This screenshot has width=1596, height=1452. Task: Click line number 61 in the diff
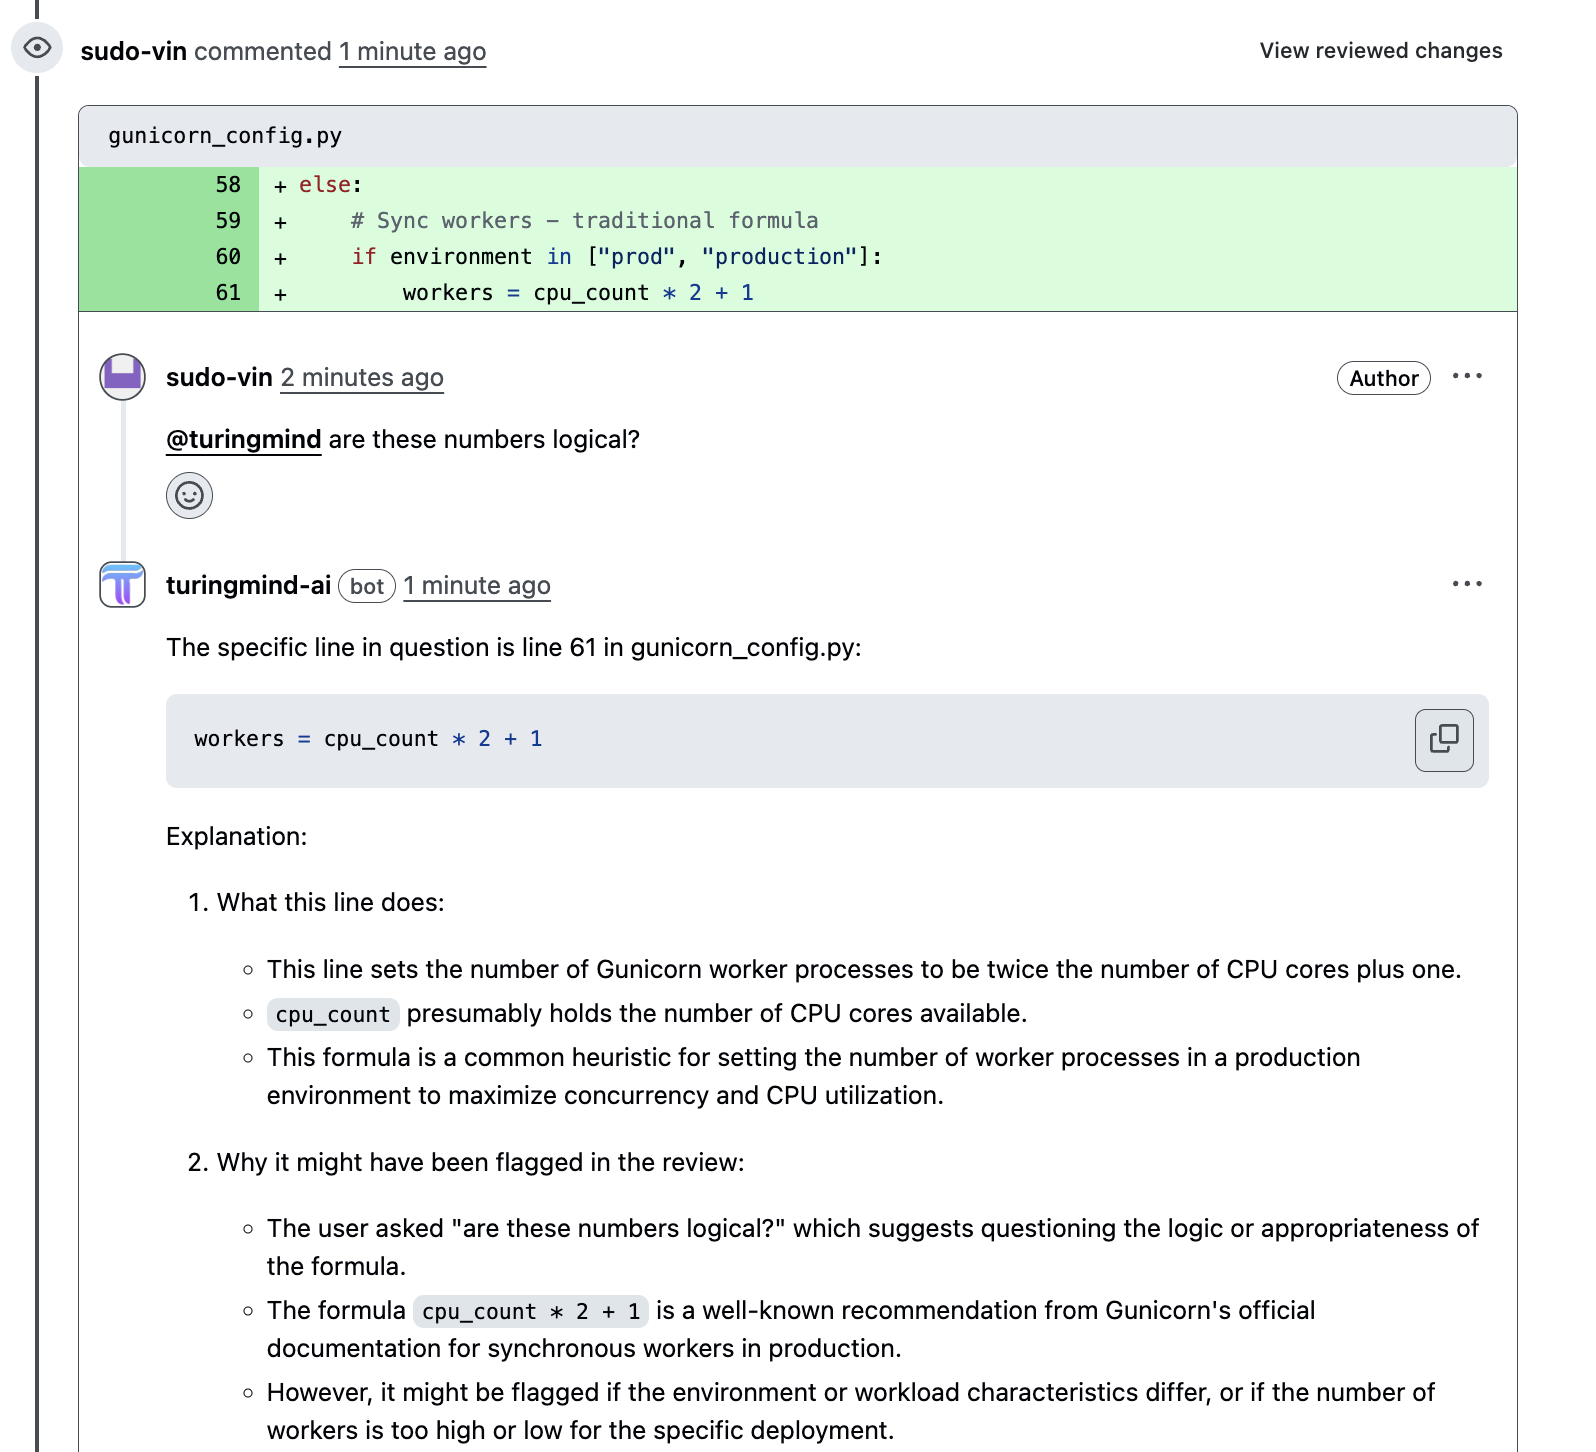click(227, 292)
